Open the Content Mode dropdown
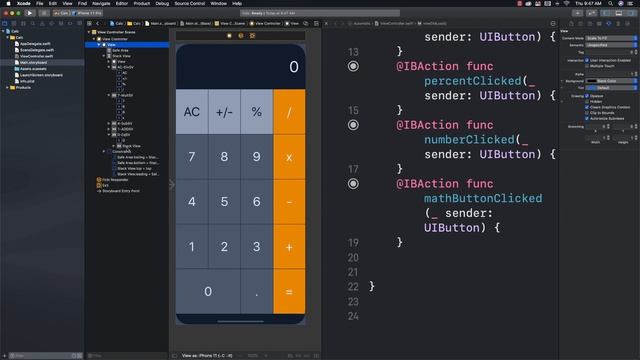The height and width of the screenshot is (360, 640). (611, 38)
